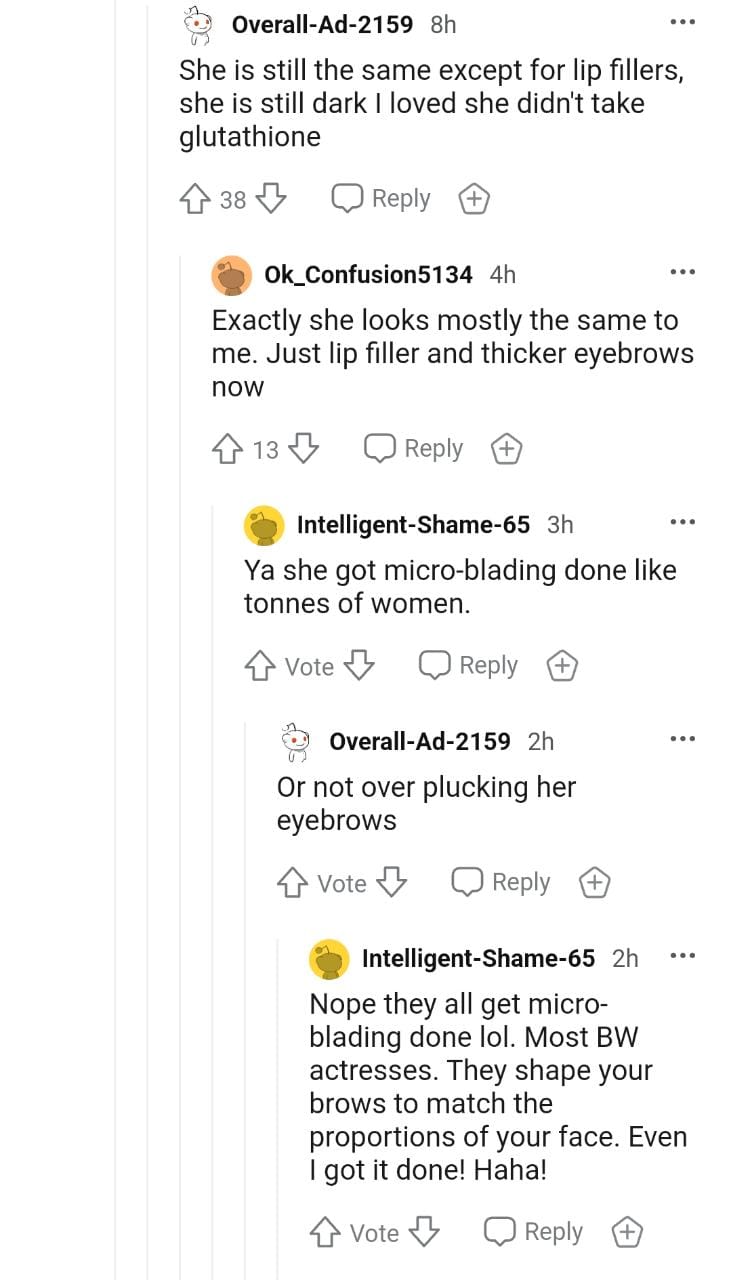This screenshot has width=731, height=1280.
Task: Tap Ok_Confusion5134's orange avatar
Action: 232,275
